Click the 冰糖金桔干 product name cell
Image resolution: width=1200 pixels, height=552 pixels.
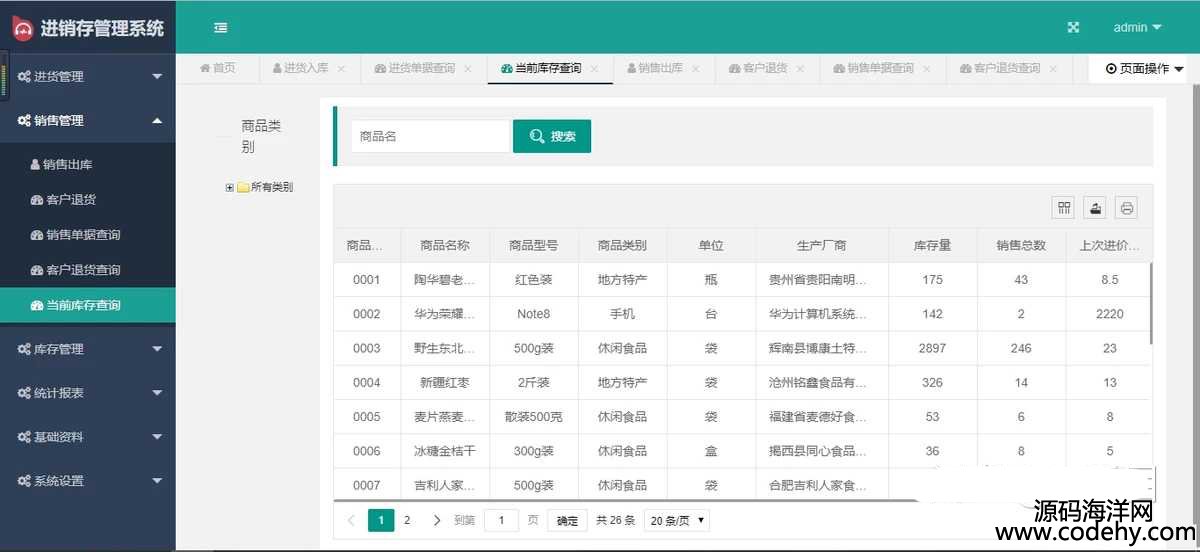click(x=445, y=451)
